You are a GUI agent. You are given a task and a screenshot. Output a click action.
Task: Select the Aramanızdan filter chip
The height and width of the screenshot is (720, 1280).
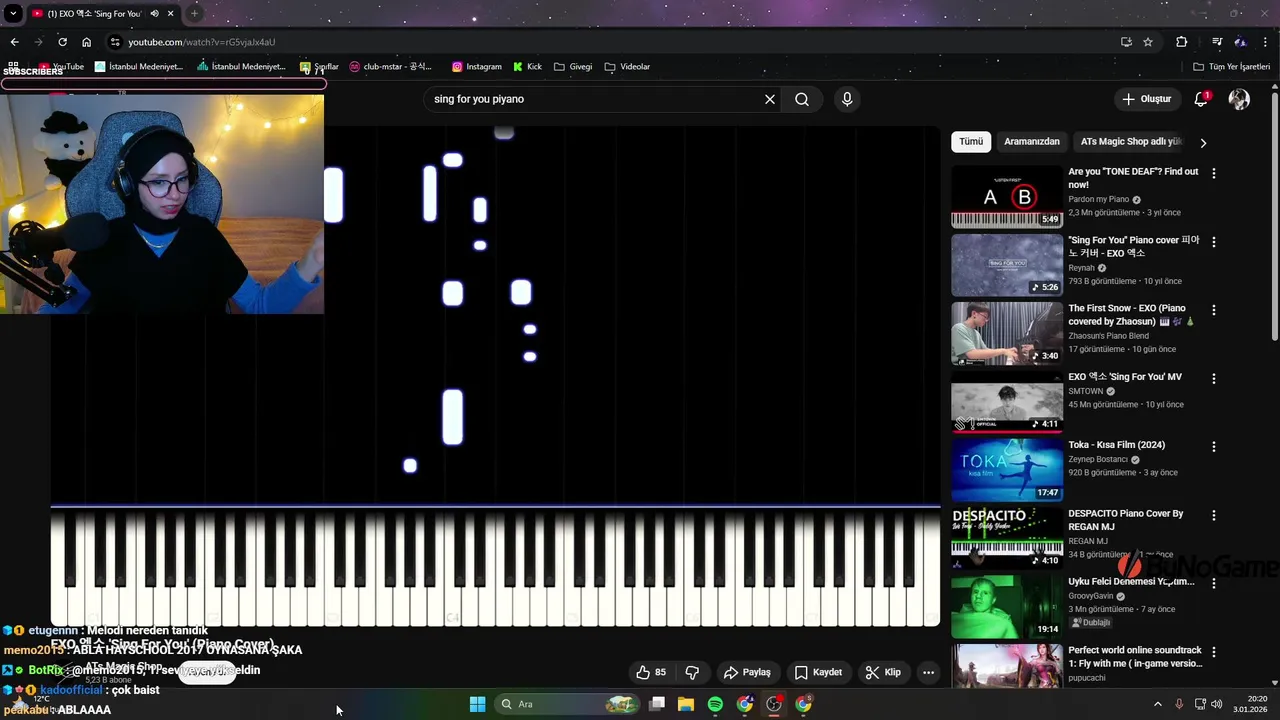[x=1031, y=142]
